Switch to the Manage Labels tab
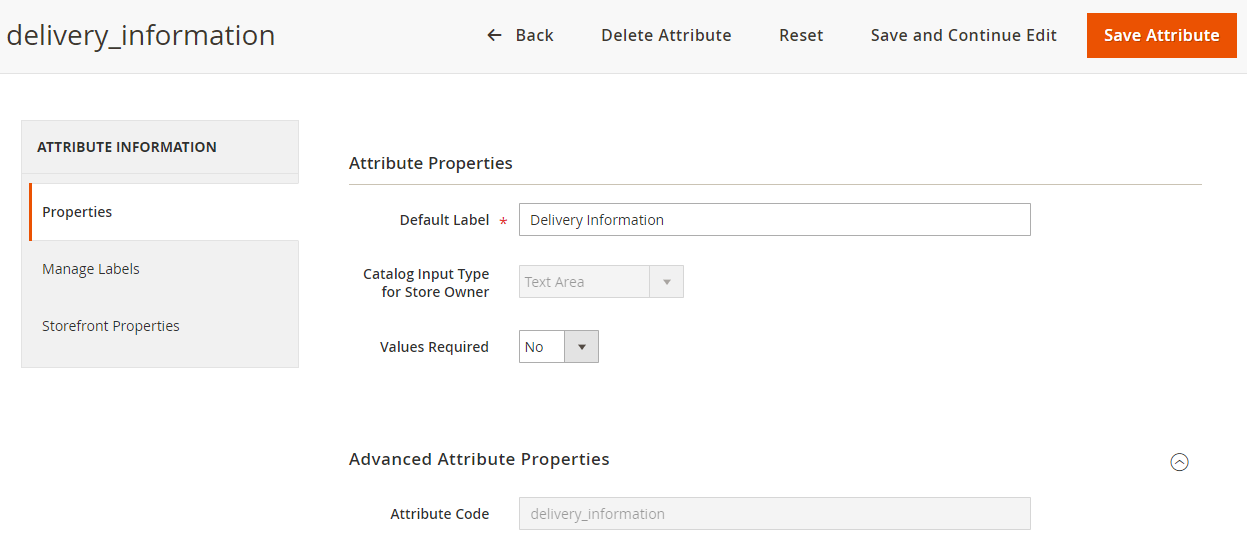1247x536 pixels. [91, 269]
